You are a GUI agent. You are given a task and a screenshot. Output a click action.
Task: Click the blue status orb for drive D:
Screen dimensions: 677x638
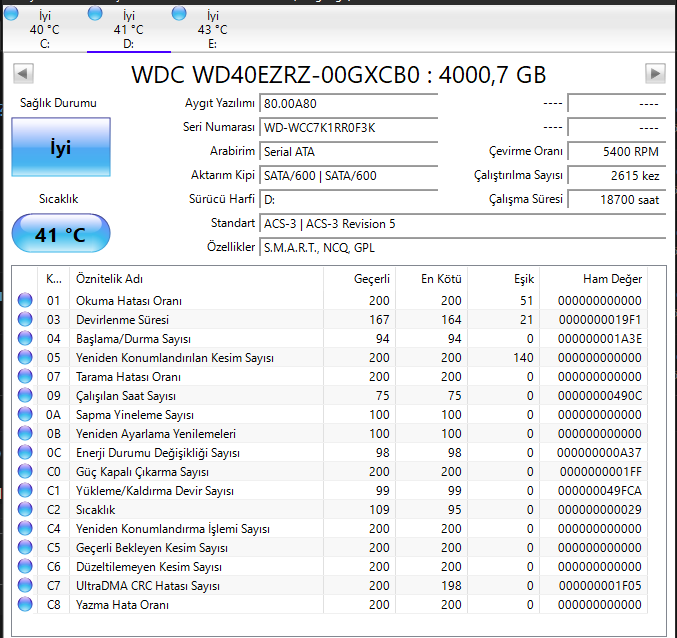(95, 13)
